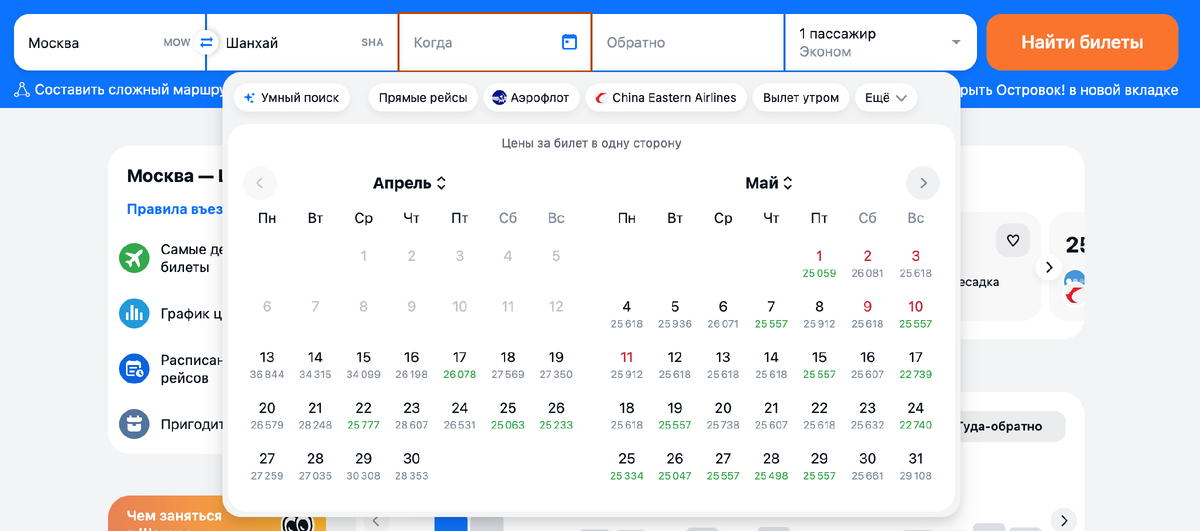Select April 15 priced 34 099
This screenshot has height=531, width=1200.
(x=364, y=364)
